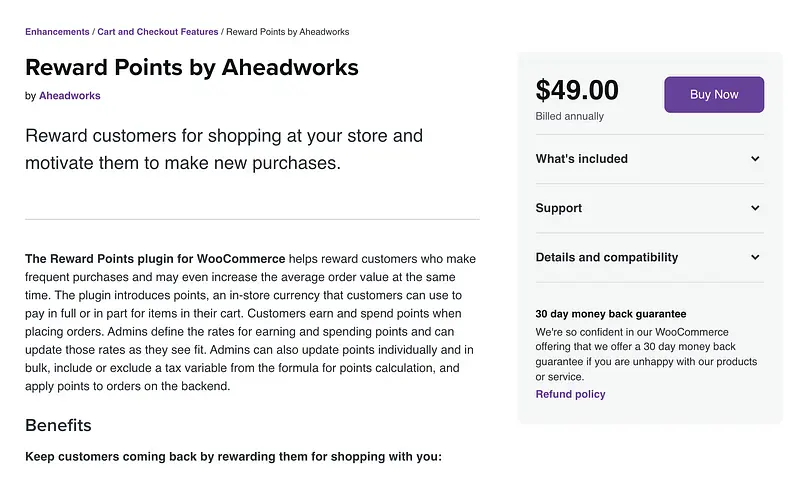Click the Keep customers coming back line

click(x=233, y=457)
